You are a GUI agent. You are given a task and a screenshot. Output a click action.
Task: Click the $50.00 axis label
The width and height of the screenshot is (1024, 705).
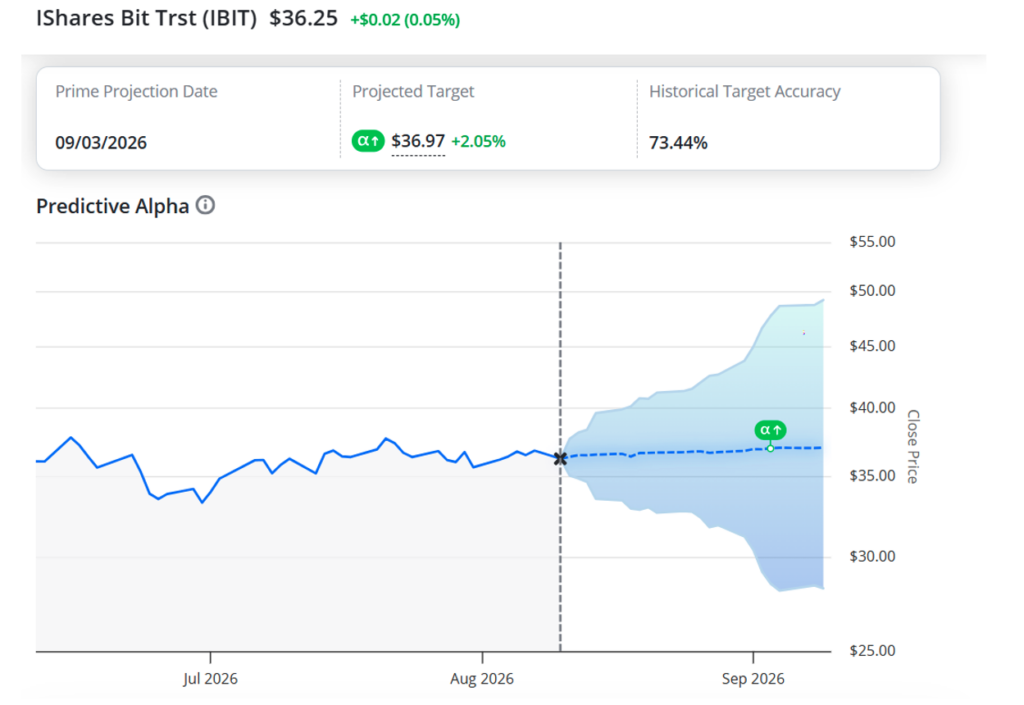[x=872, y=291]
